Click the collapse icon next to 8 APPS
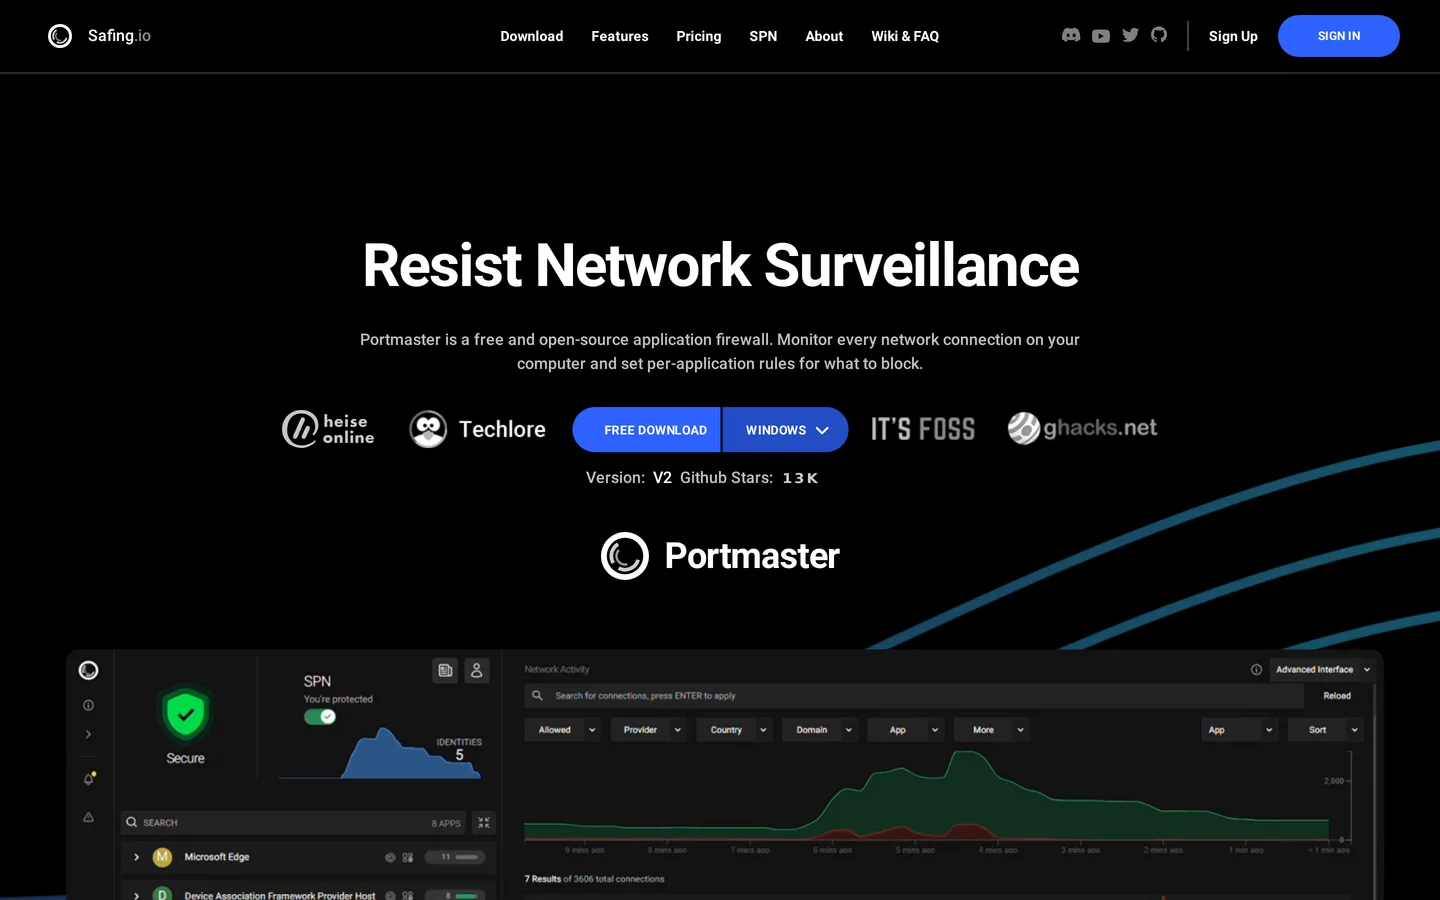This screenshot has width=1440, height=900. click(484, 822)
